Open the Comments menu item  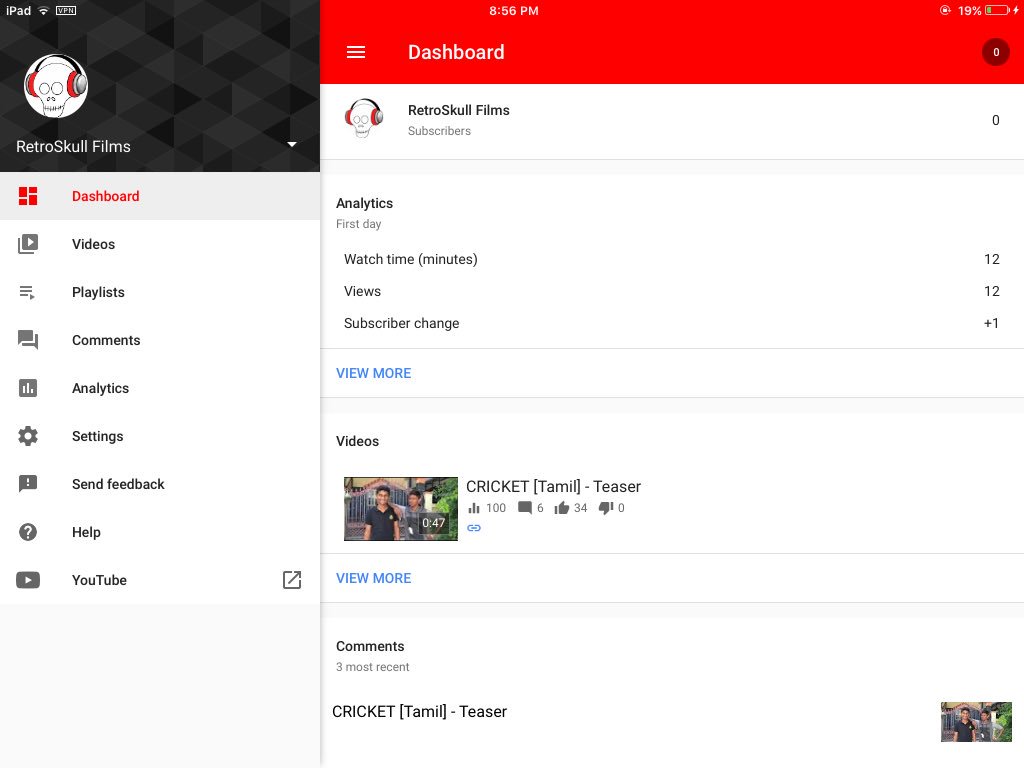pos(160,340)
